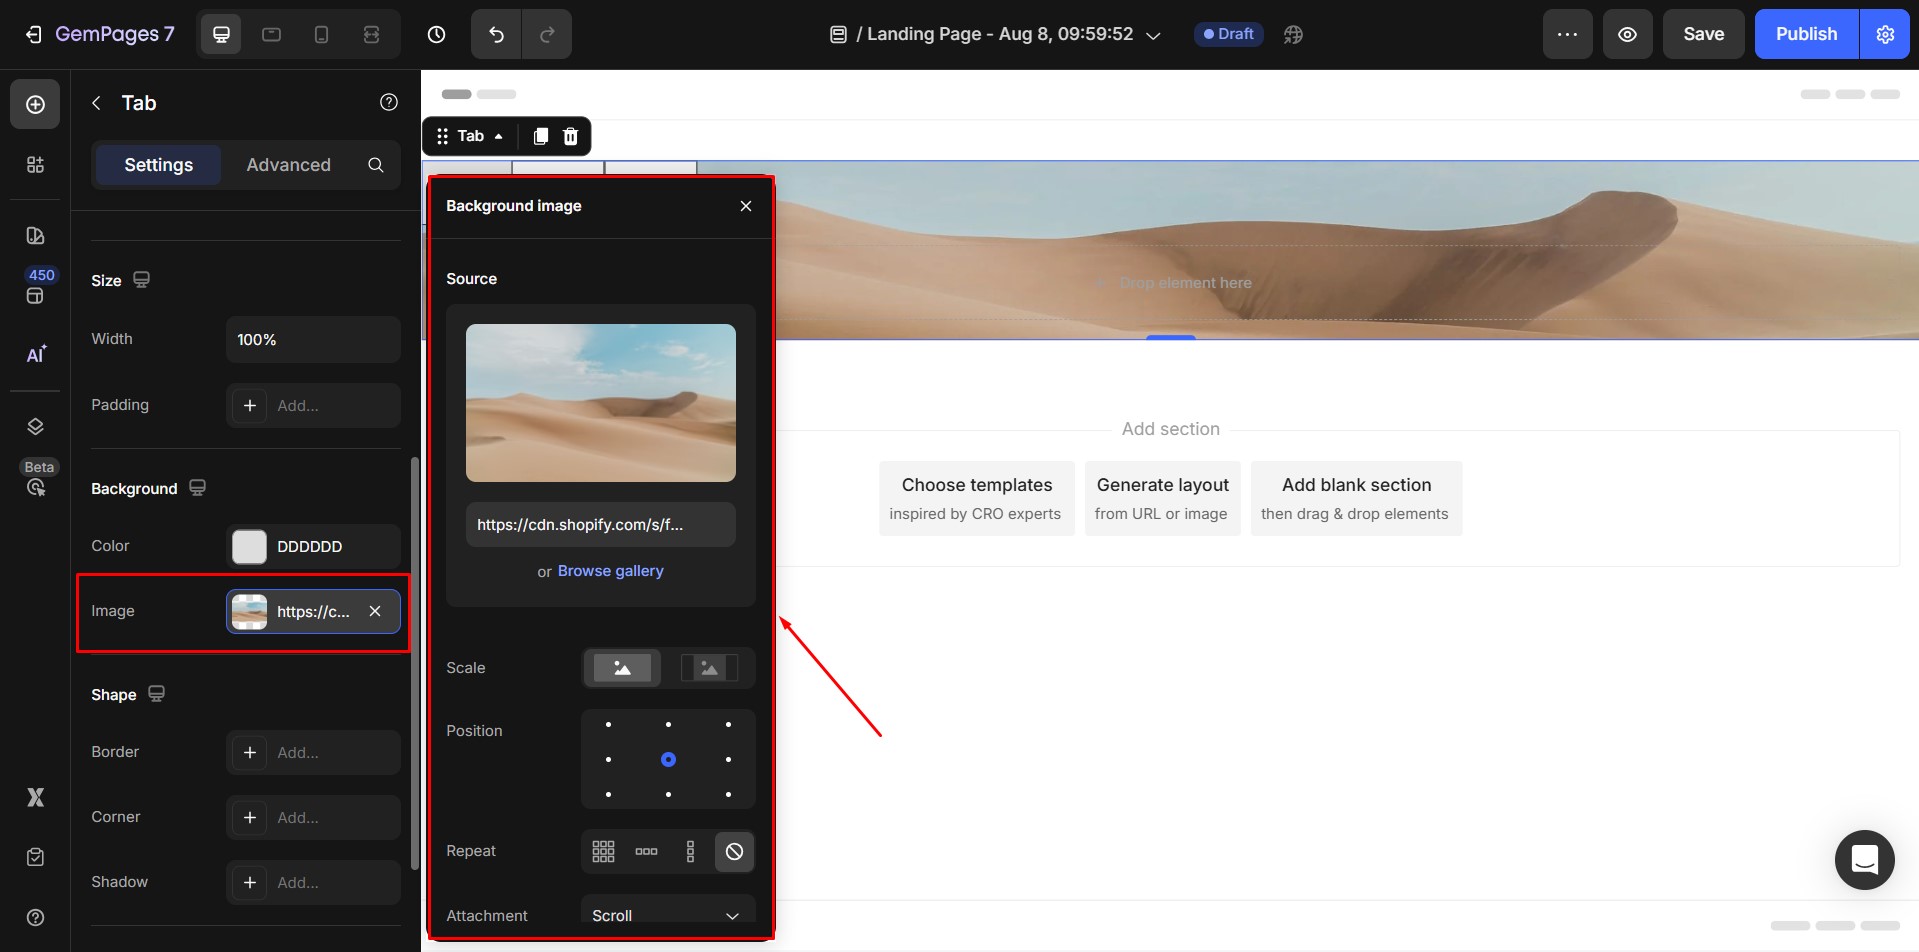
Task: Click the preview eye icon
Action: point(1627,34)
